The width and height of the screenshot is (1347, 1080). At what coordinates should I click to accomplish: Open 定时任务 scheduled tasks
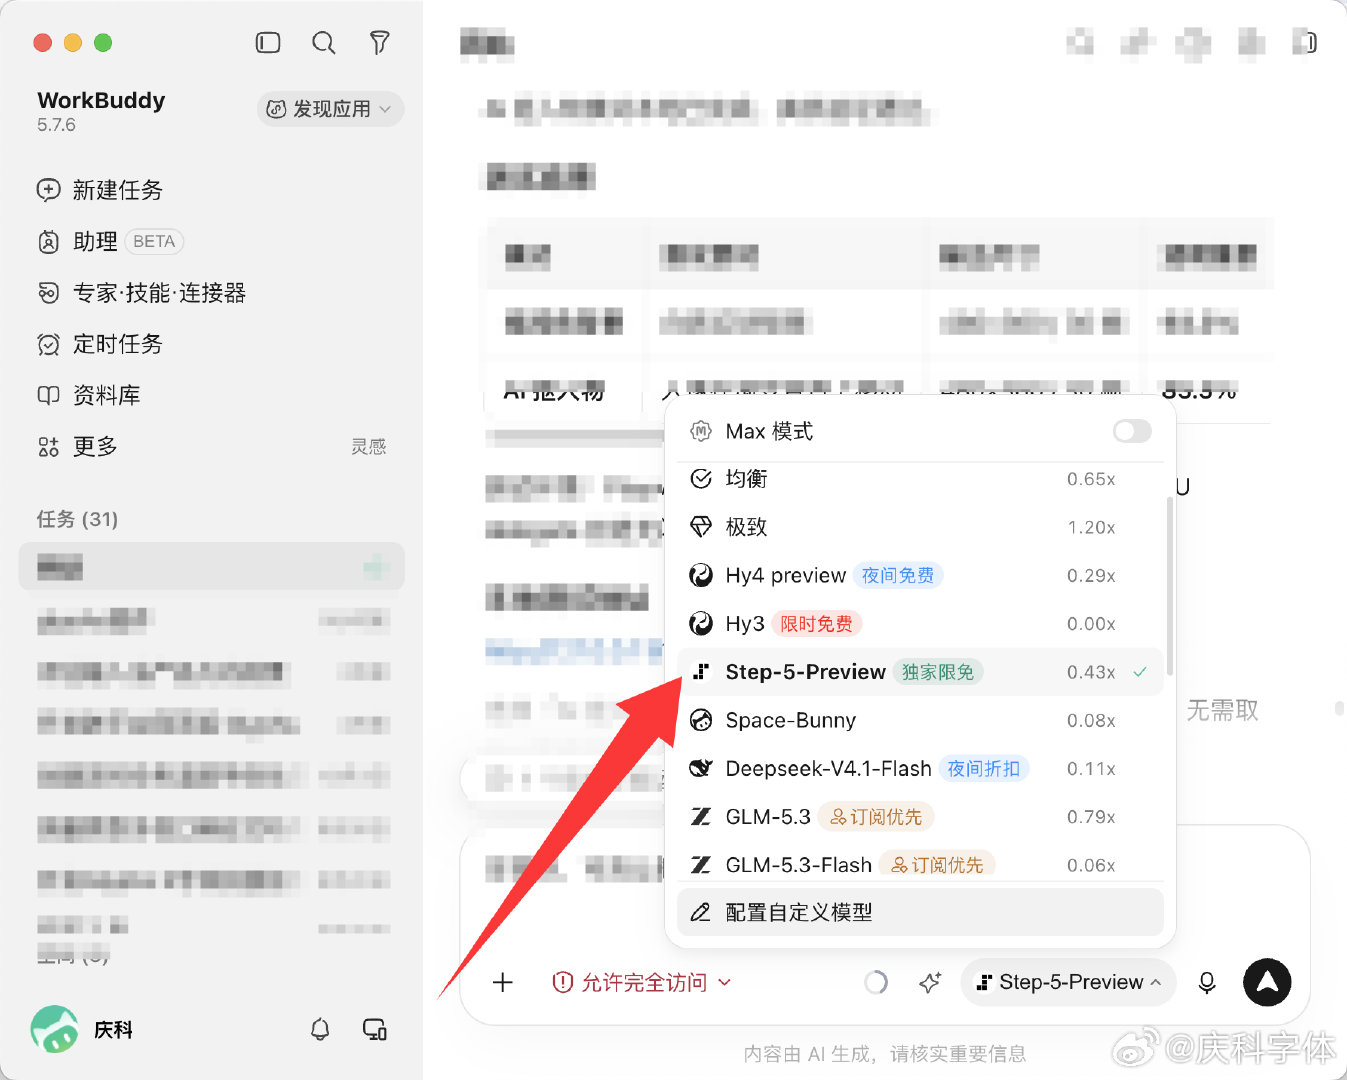click(x=100, y=344)
